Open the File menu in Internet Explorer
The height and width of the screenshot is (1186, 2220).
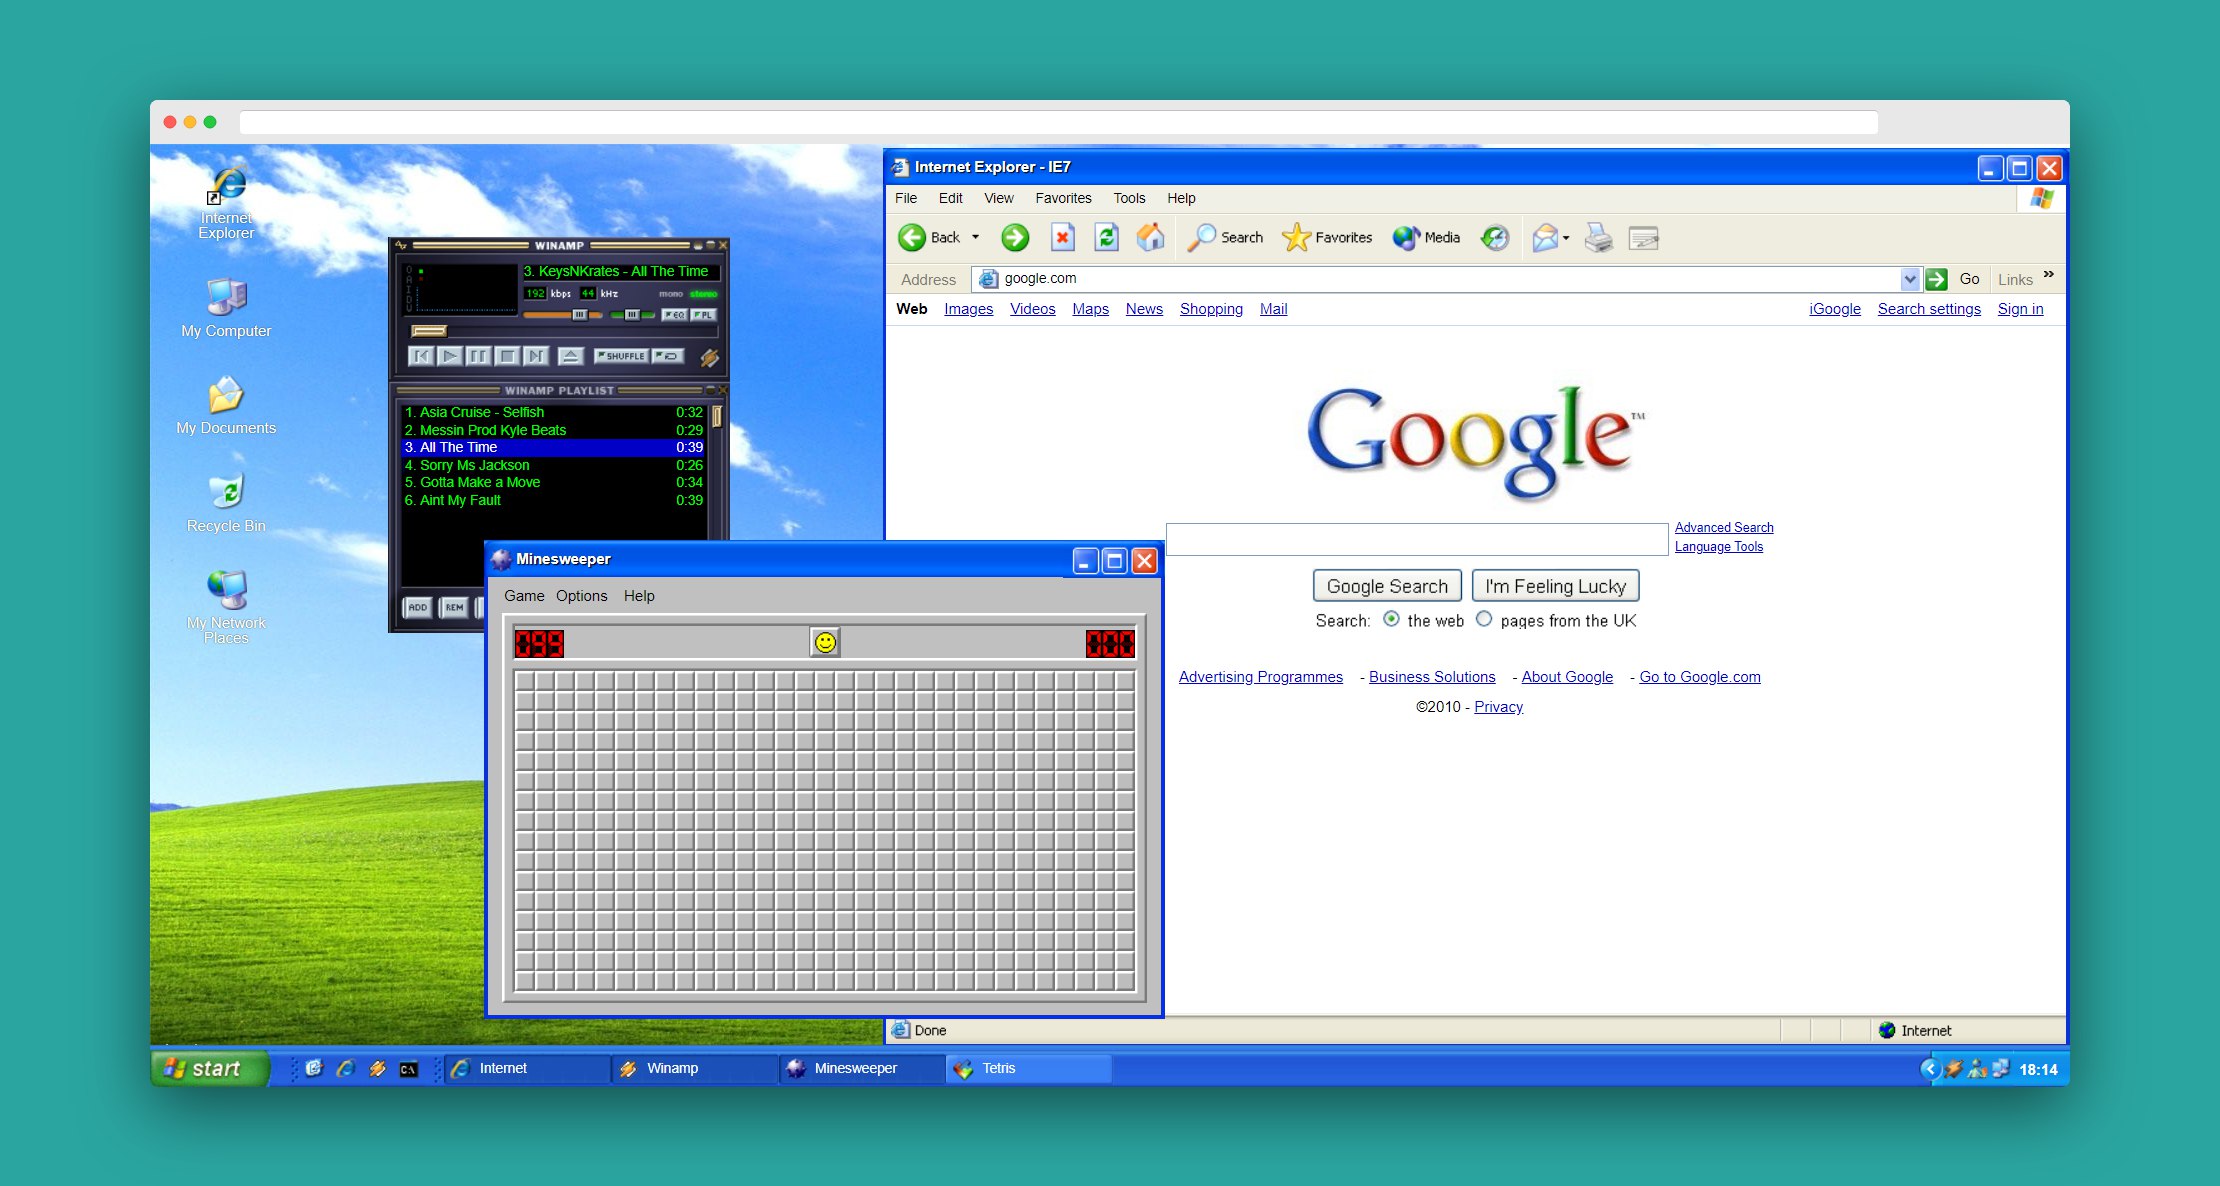(906, 198)
